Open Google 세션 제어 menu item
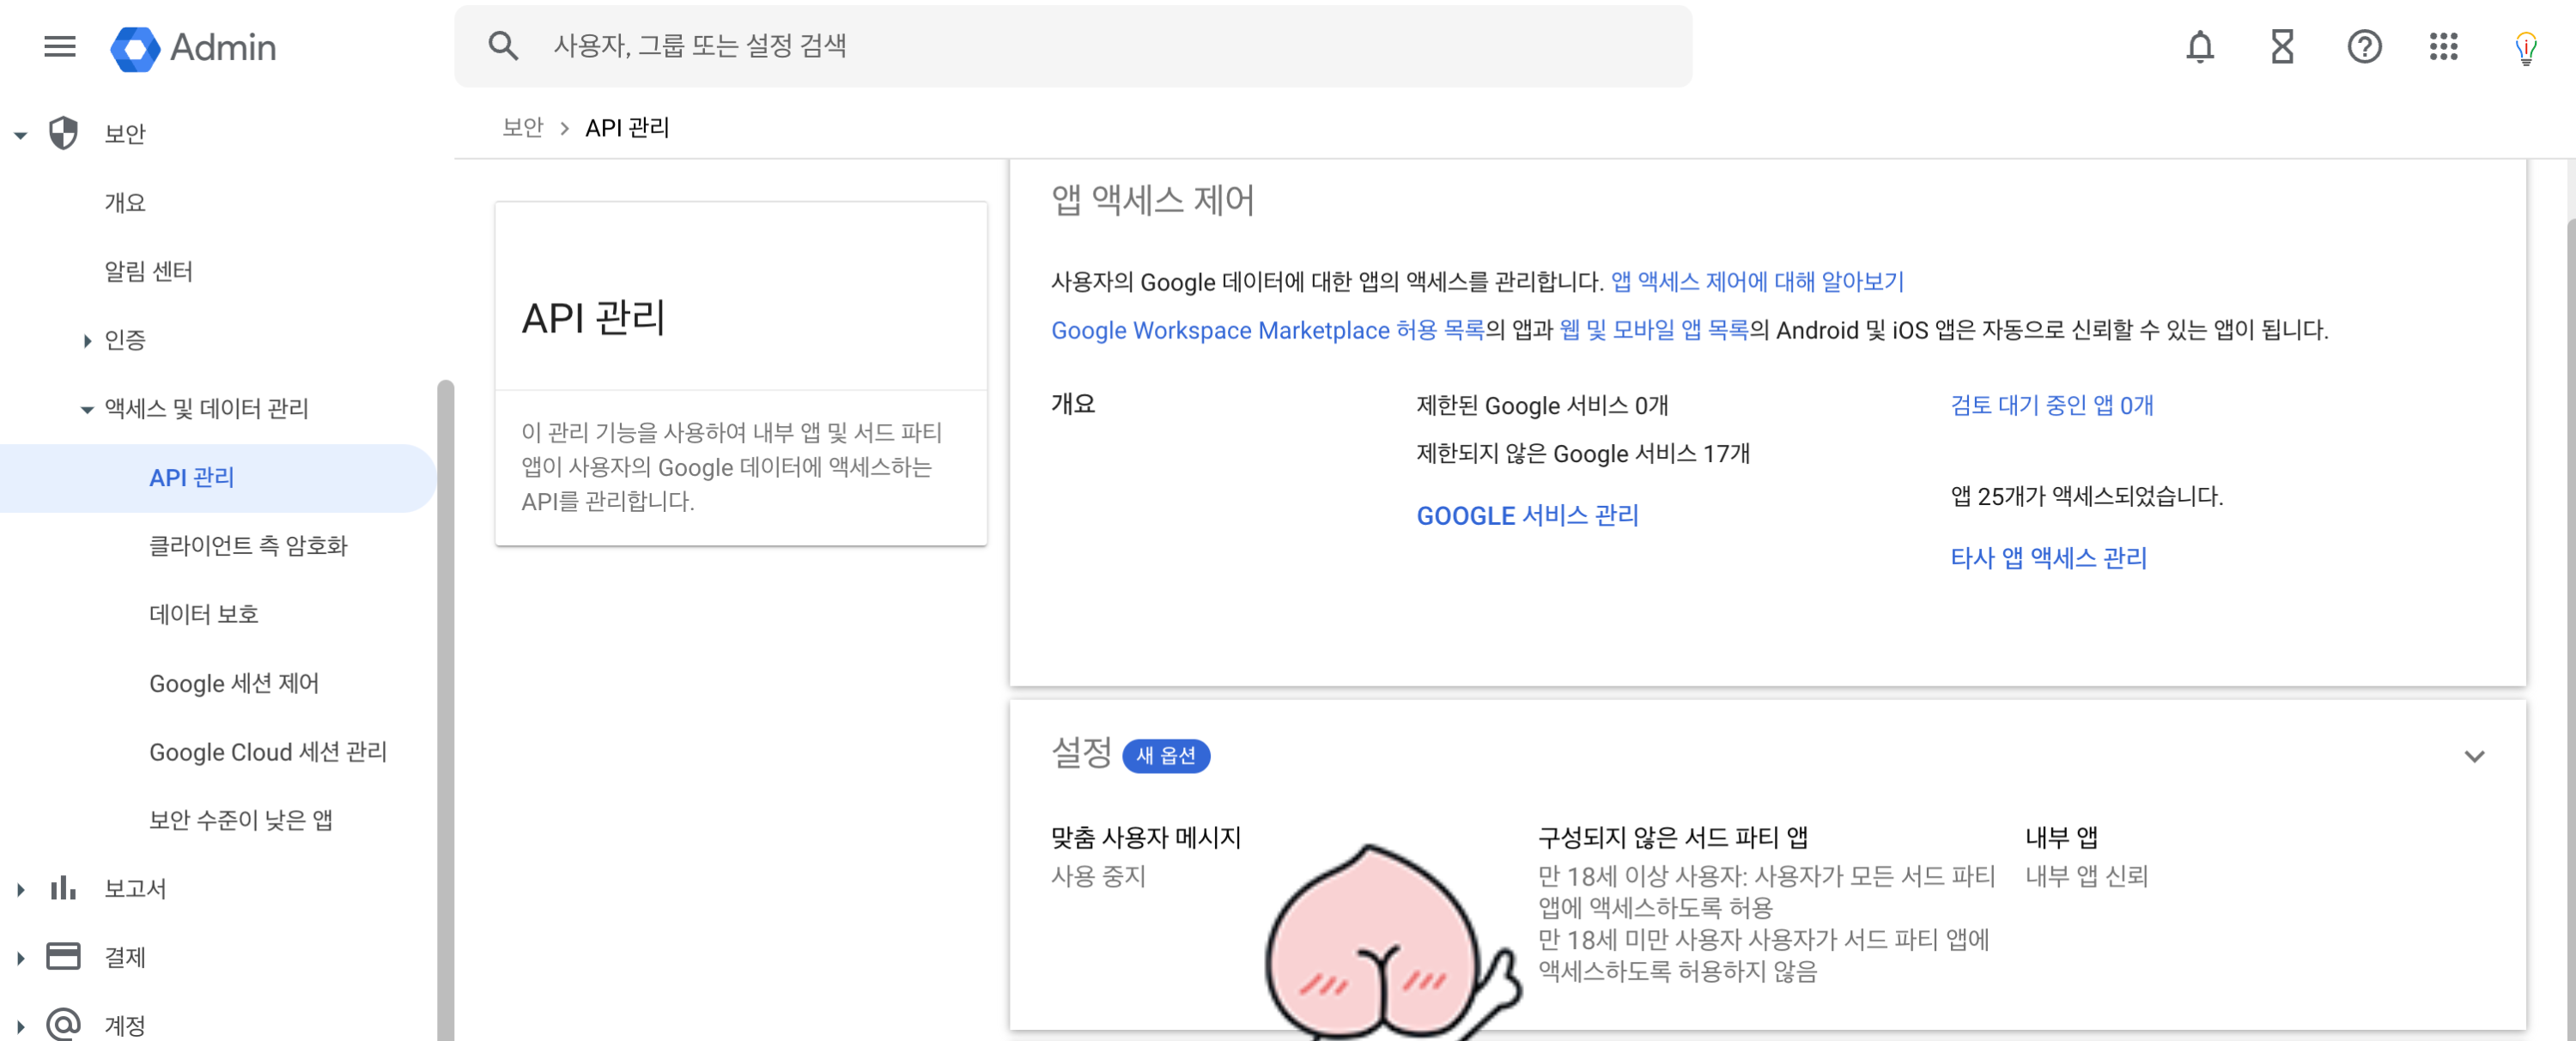 [234, 683]
